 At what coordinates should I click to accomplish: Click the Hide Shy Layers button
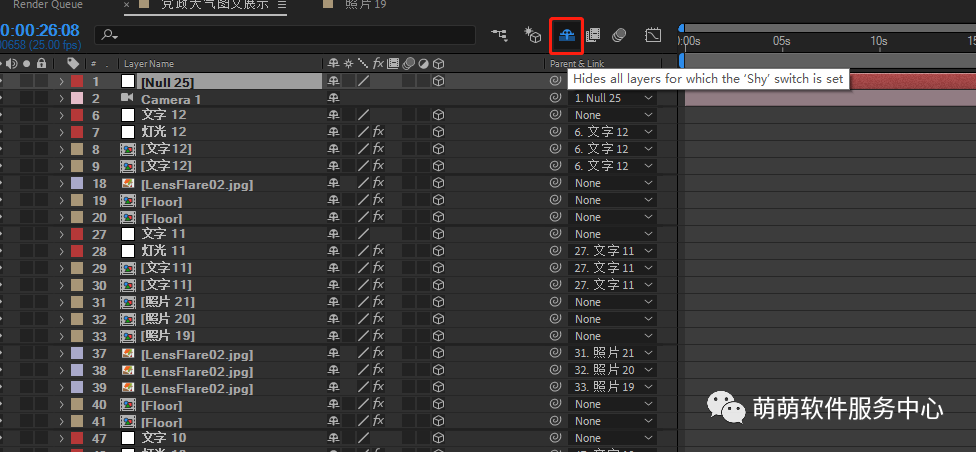[566, 36]
